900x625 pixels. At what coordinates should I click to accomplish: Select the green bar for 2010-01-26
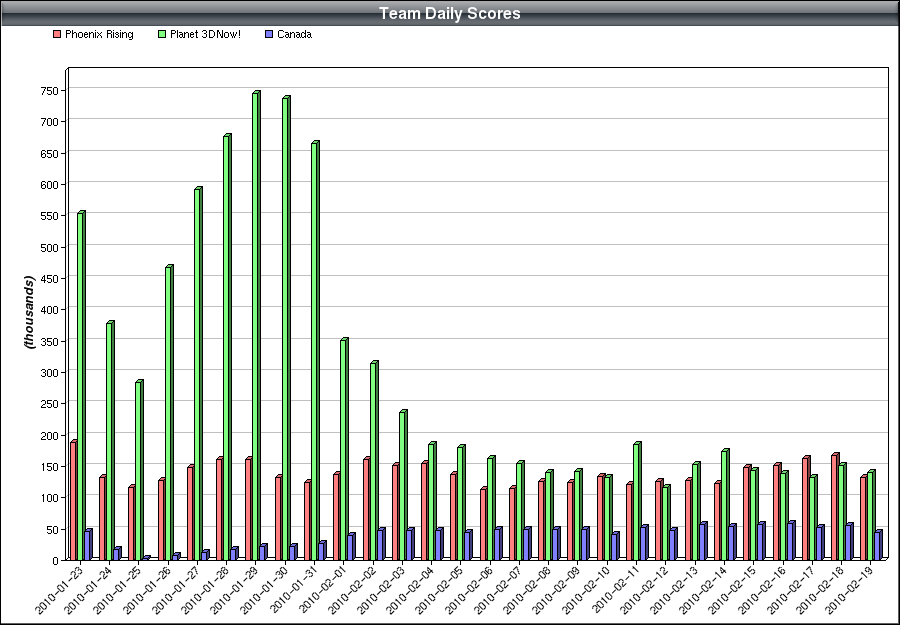[169, 412]
